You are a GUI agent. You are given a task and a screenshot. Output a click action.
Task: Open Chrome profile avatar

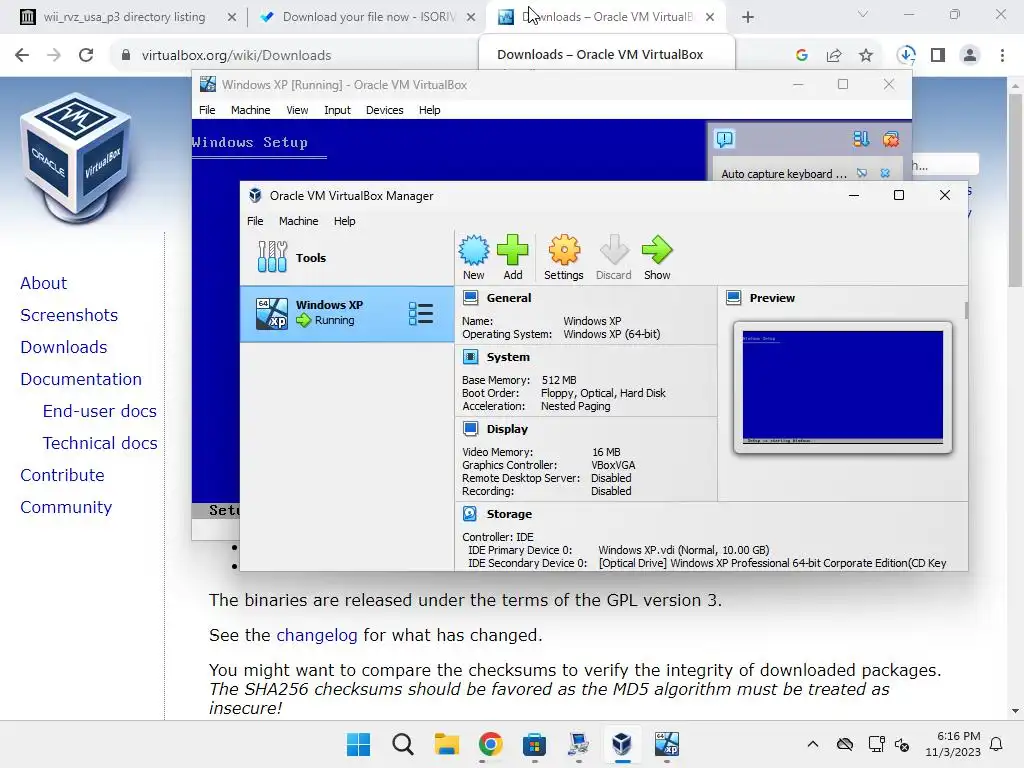point(970,56)
